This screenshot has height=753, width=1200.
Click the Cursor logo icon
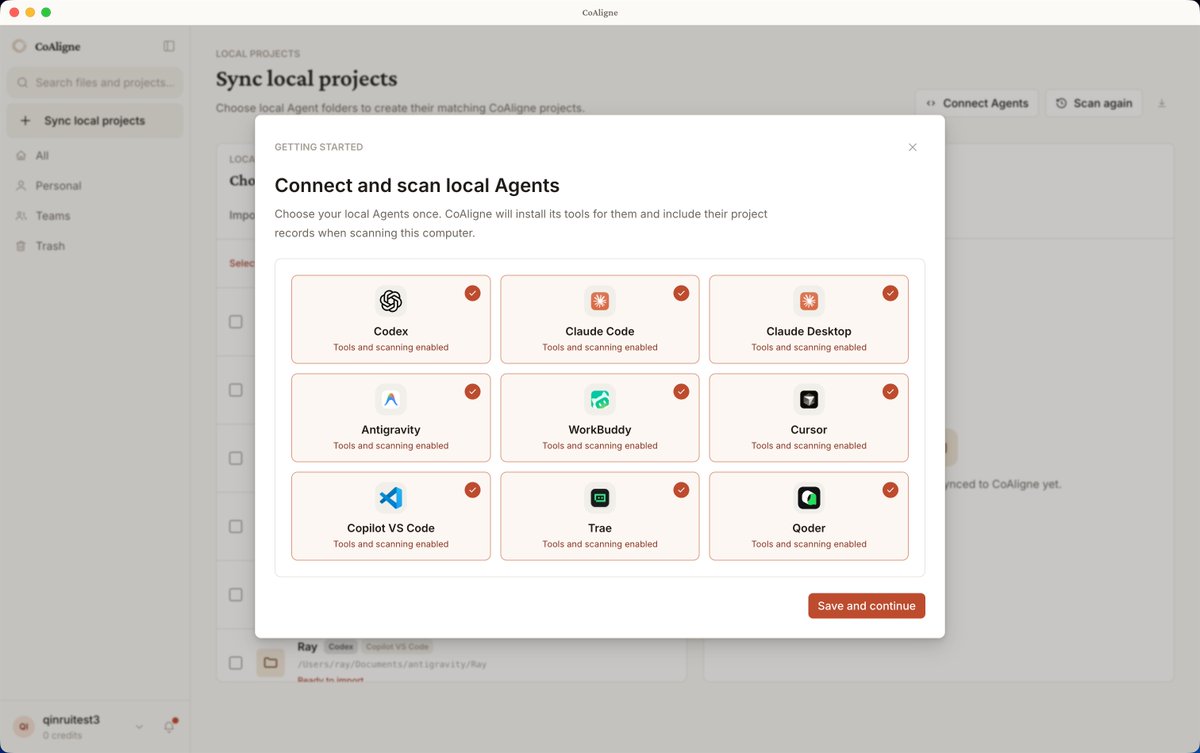(x=809, y=399)
